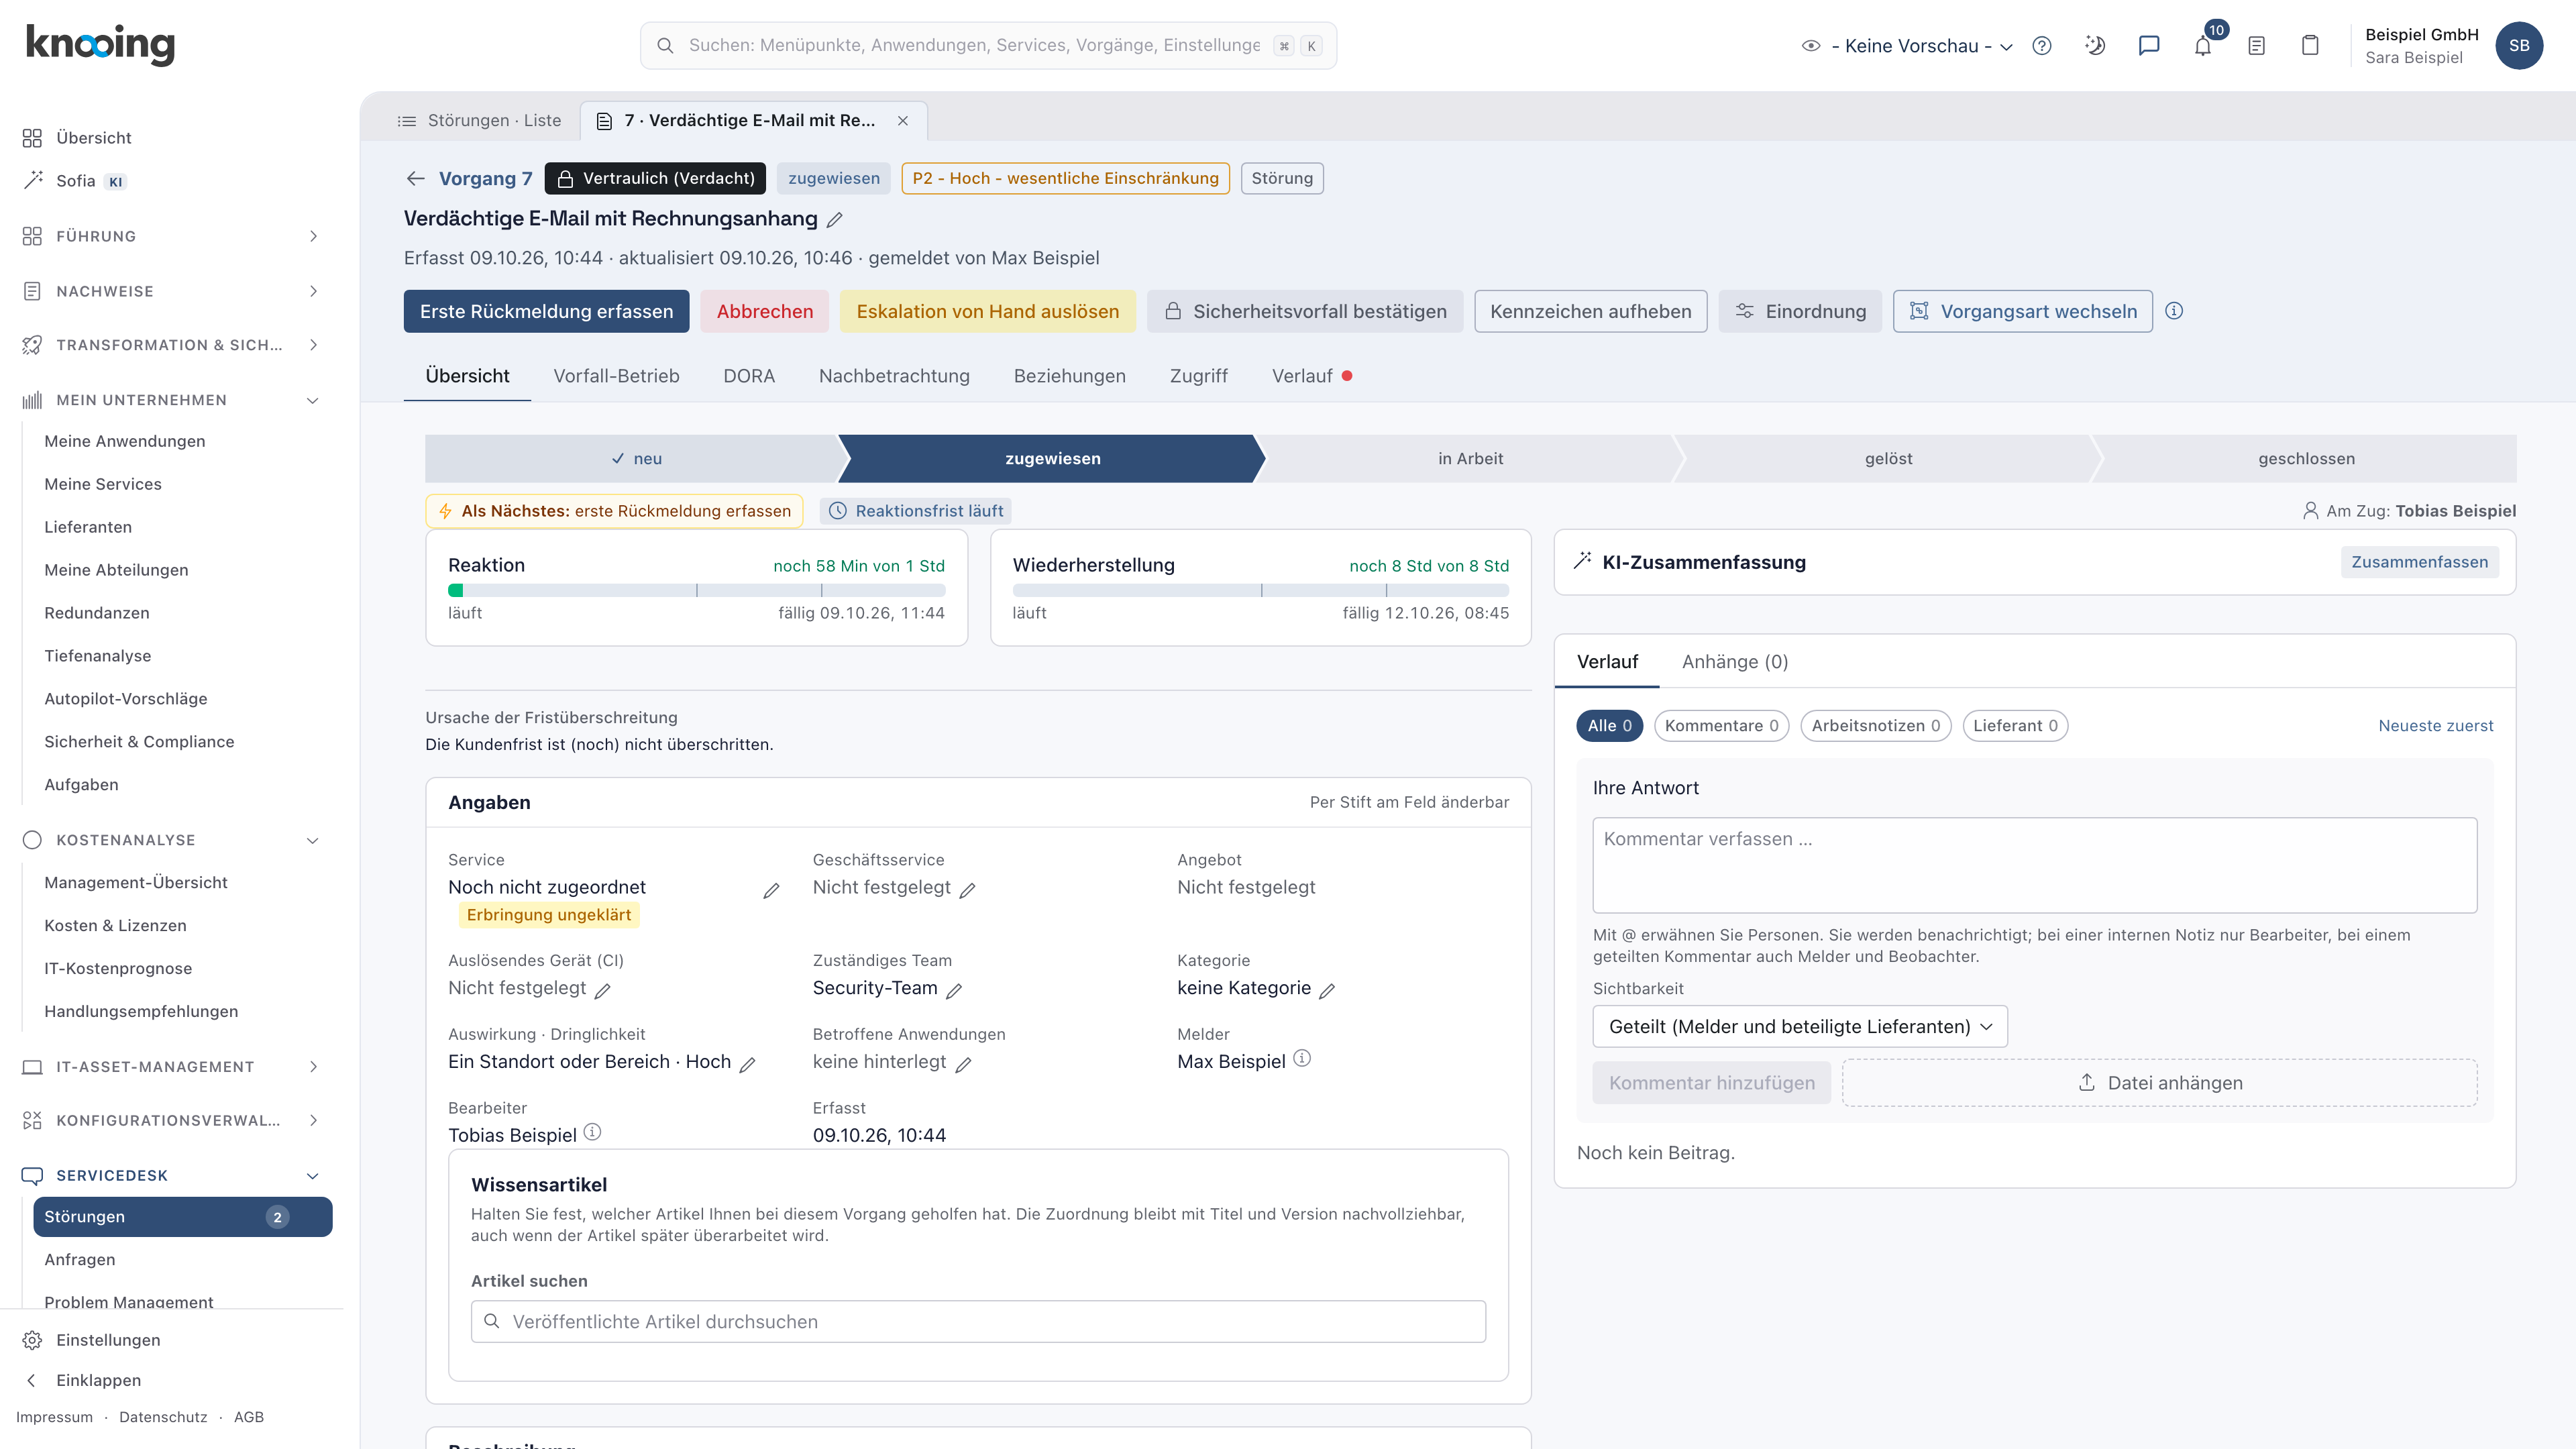
Task: Show info icon next to Vorgangsart wechseln
Action: pyautogui.click(x=2174, y=311)
